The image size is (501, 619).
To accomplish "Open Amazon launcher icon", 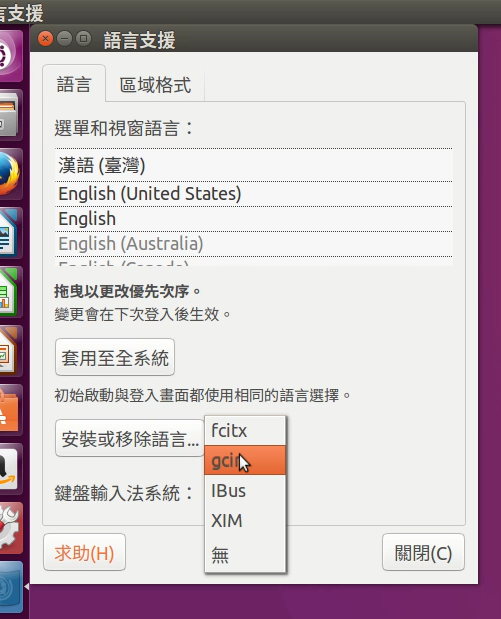I will 9,469.
